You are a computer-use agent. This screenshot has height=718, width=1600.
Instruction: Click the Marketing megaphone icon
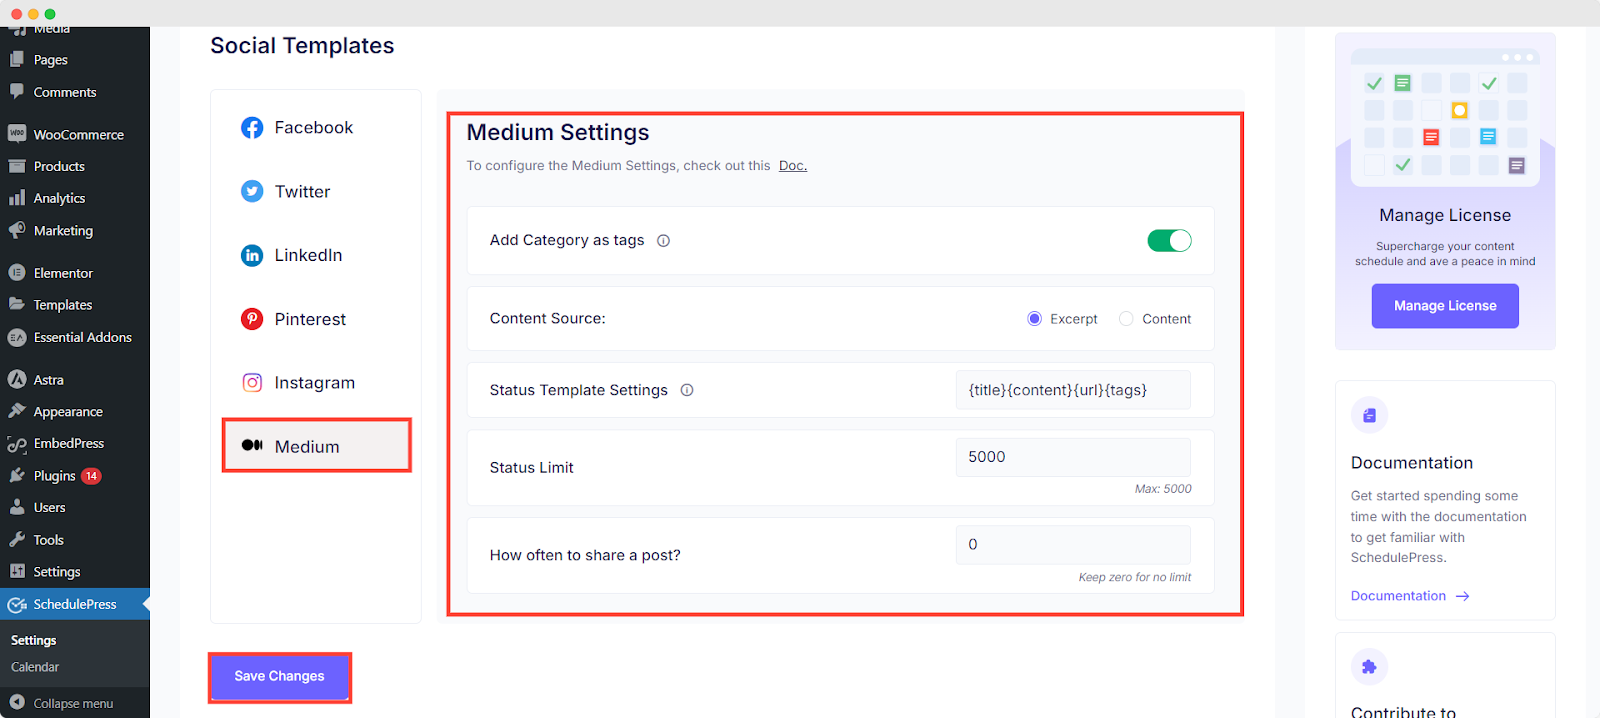pos(17,230)
